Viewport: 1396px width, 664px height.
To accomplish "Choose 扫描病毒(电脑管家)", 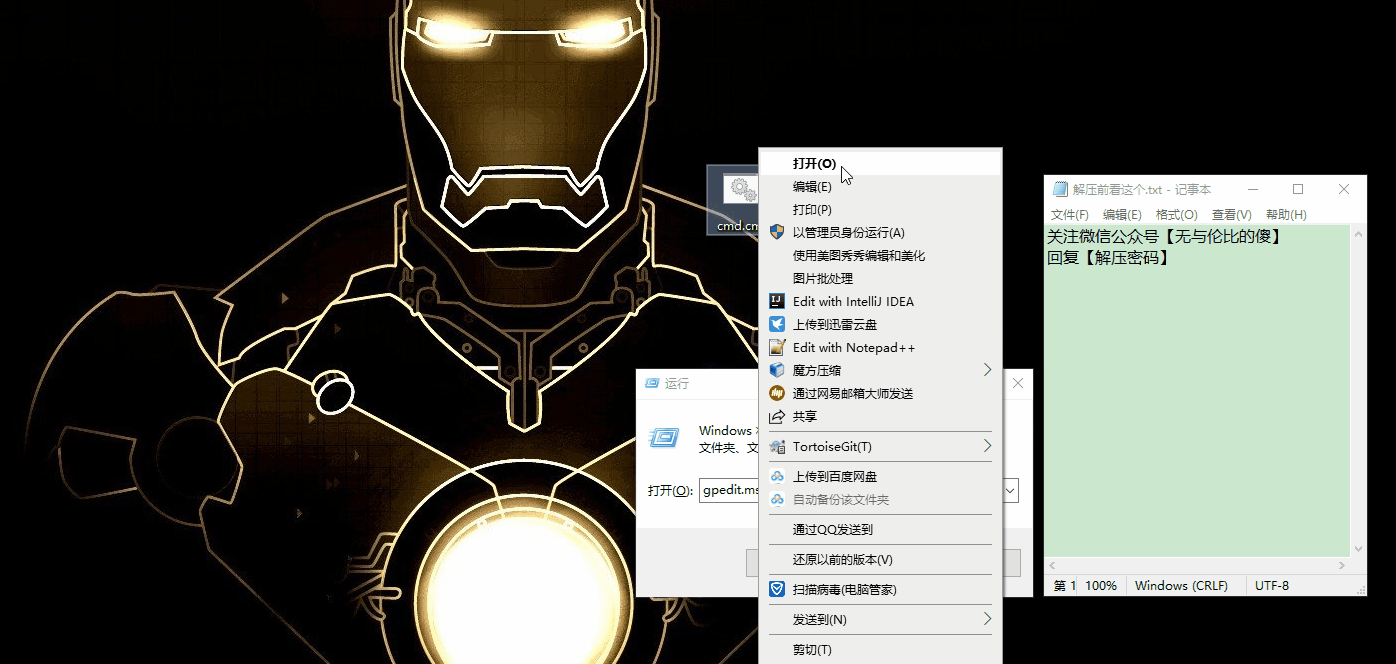I will 881,590.
